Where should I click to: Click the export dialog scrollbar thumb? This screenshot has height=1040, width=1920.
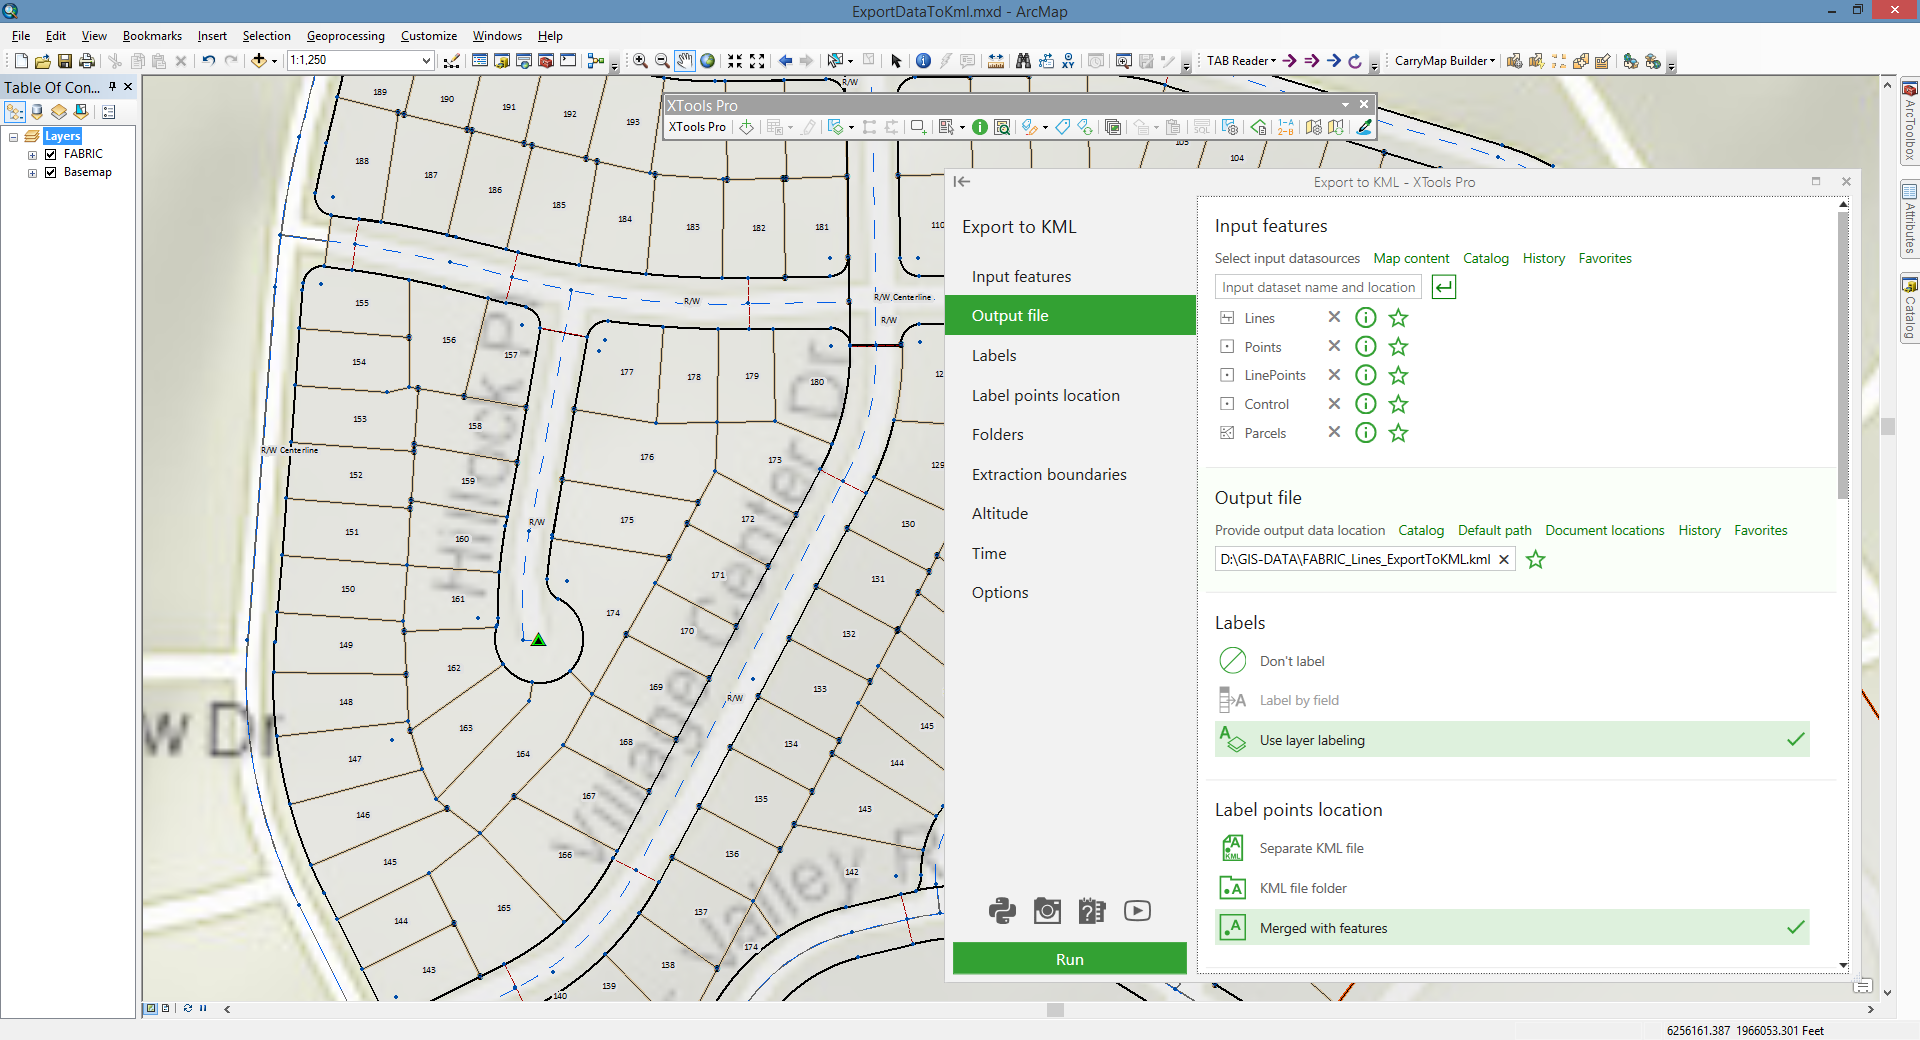[x=1843, y=355]
